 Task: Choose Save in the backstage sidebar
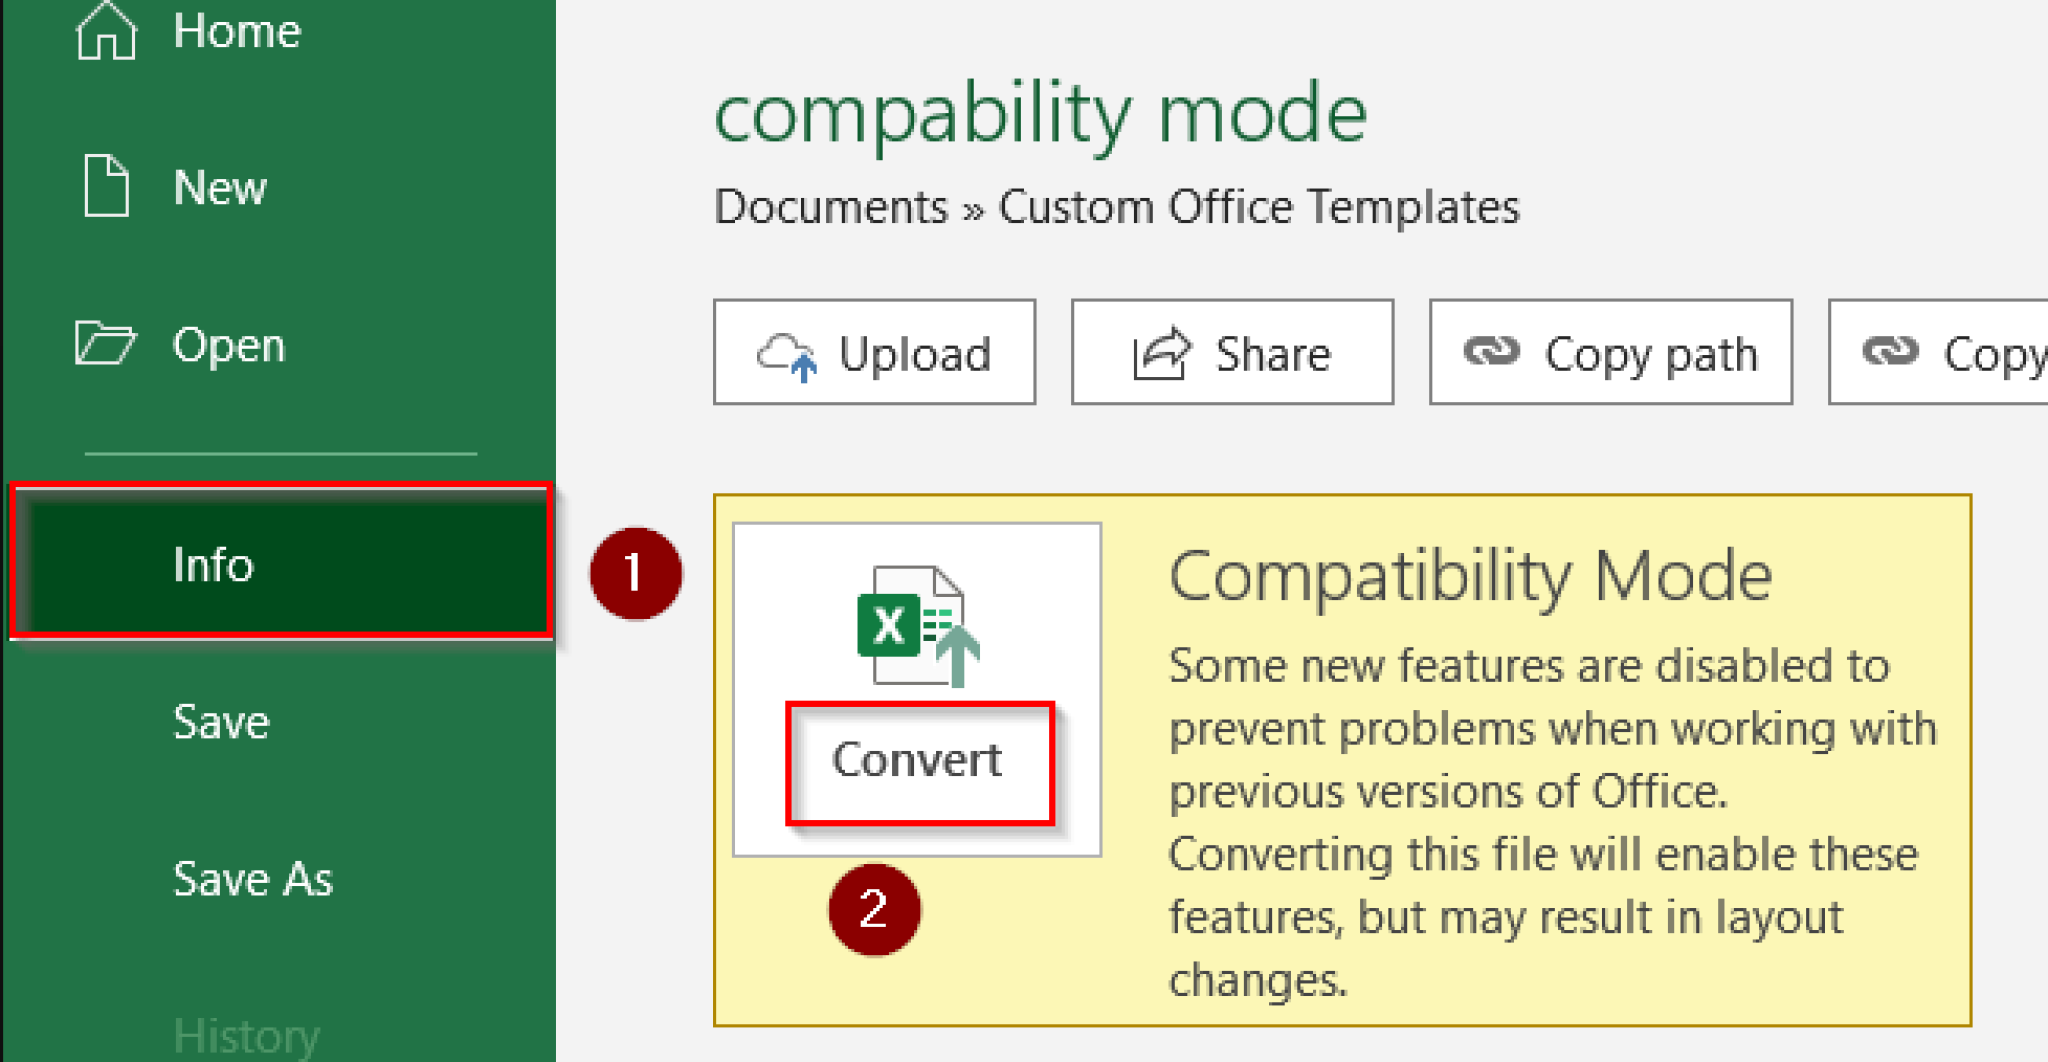point(221,722)
